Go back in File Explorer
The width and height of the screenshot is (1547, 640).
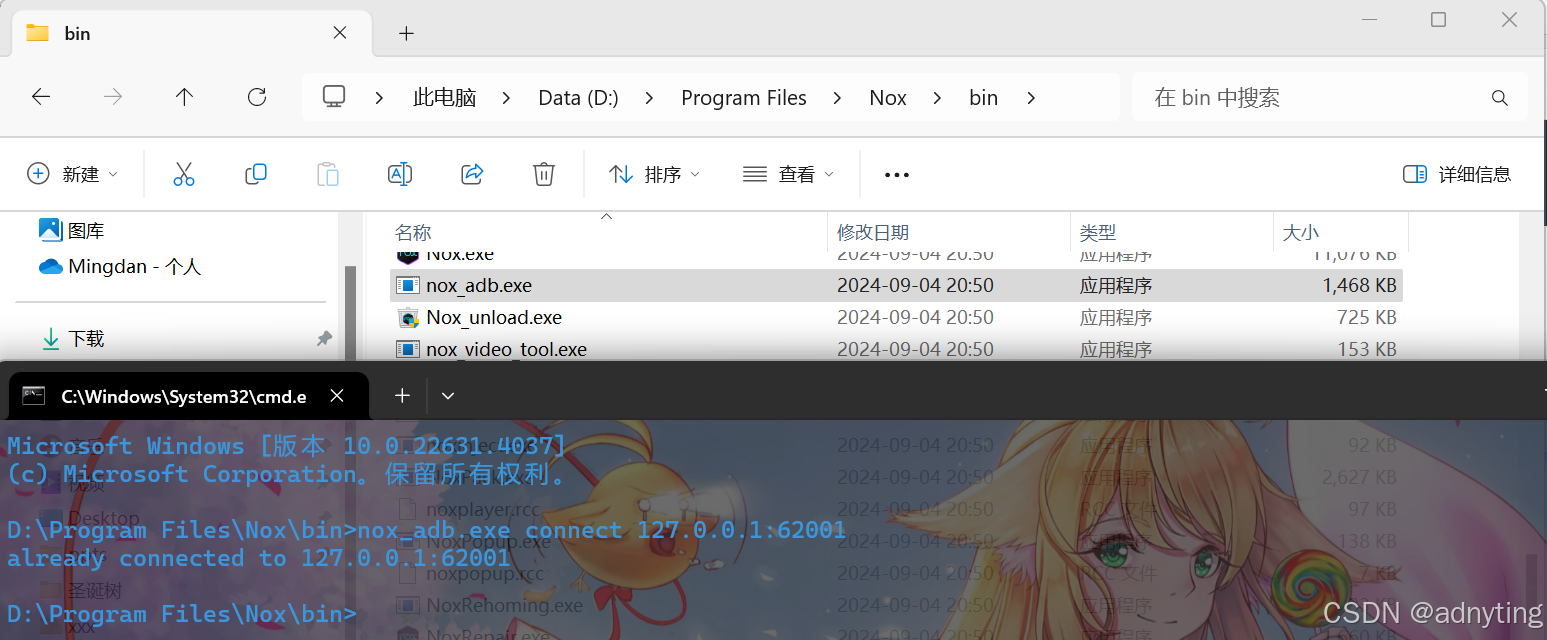coord(41,97)
